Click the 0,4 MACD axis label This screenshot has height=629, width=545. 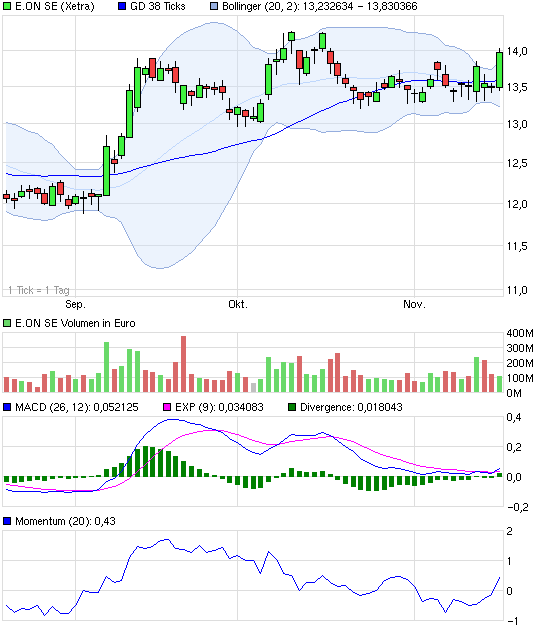[514, 417]
